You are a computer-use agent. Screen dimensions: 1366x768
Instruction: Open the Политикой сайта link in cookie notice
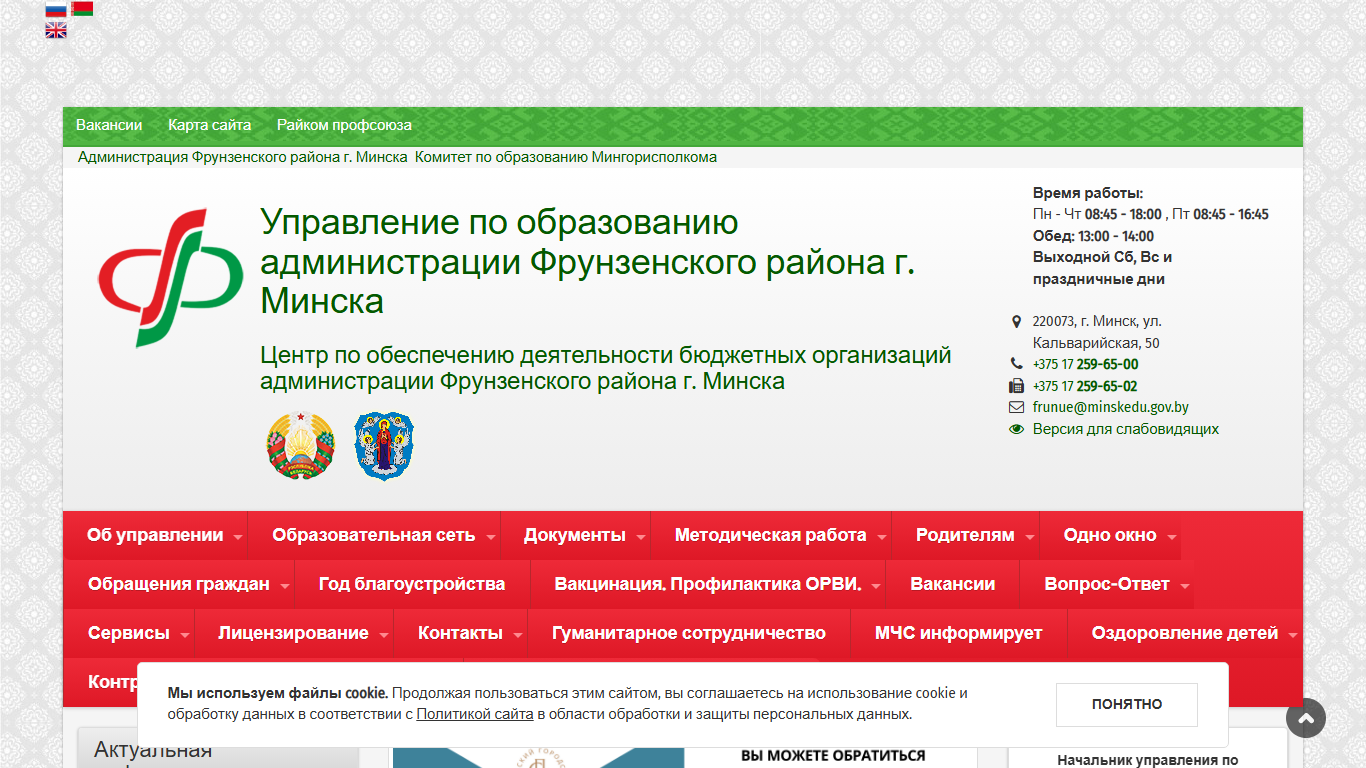(x=475, y=714)
